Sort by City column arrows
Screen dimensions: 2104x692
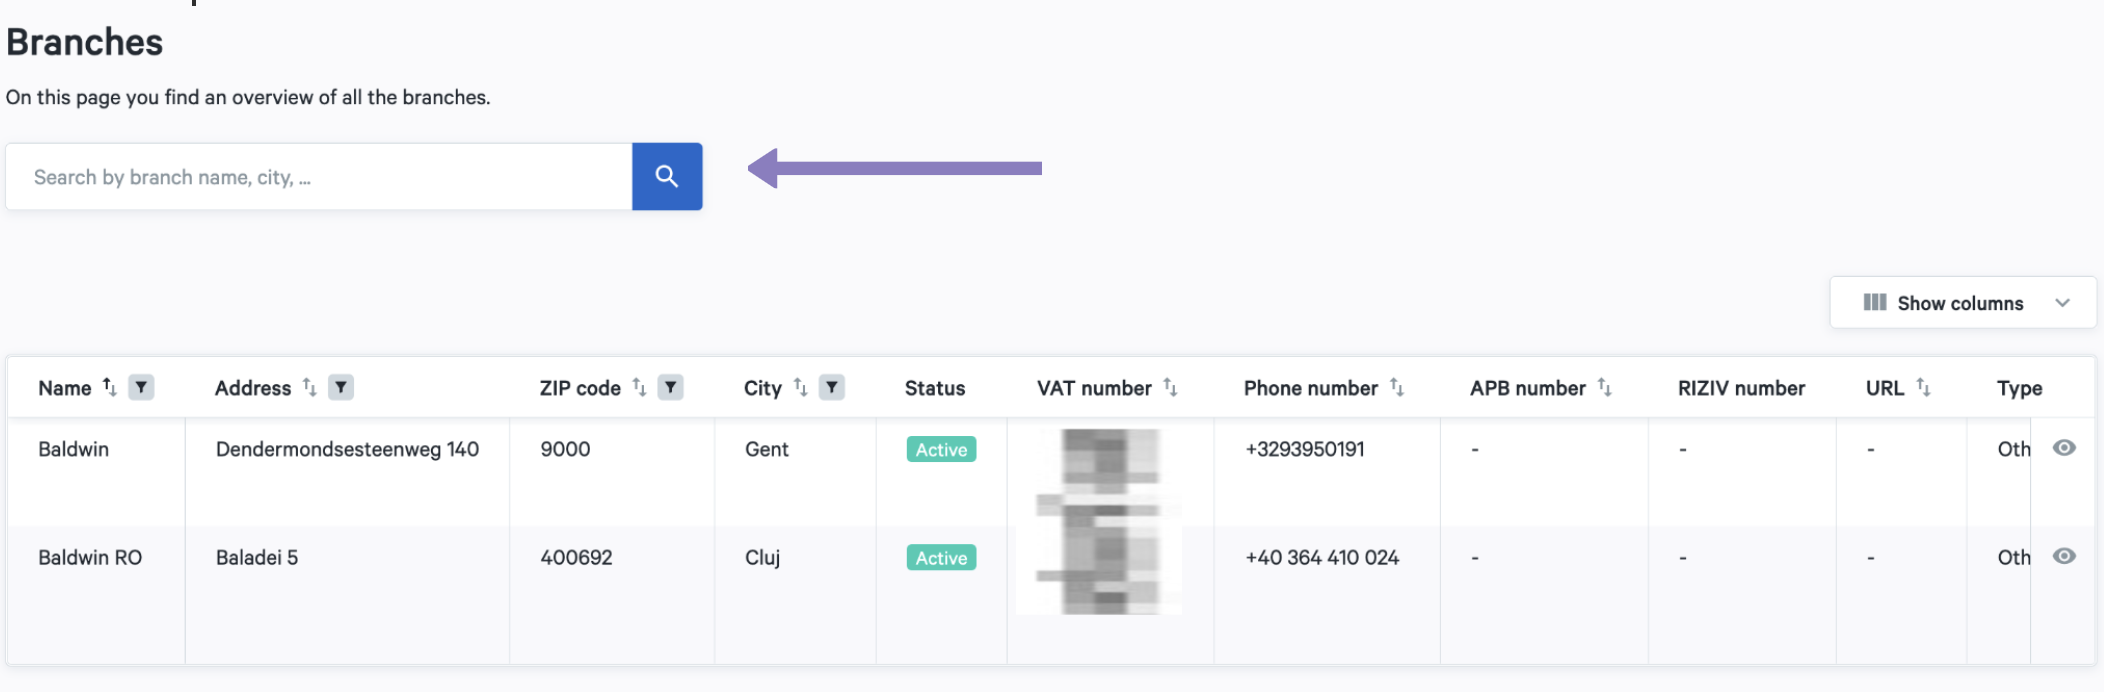(x=801, y=388)
